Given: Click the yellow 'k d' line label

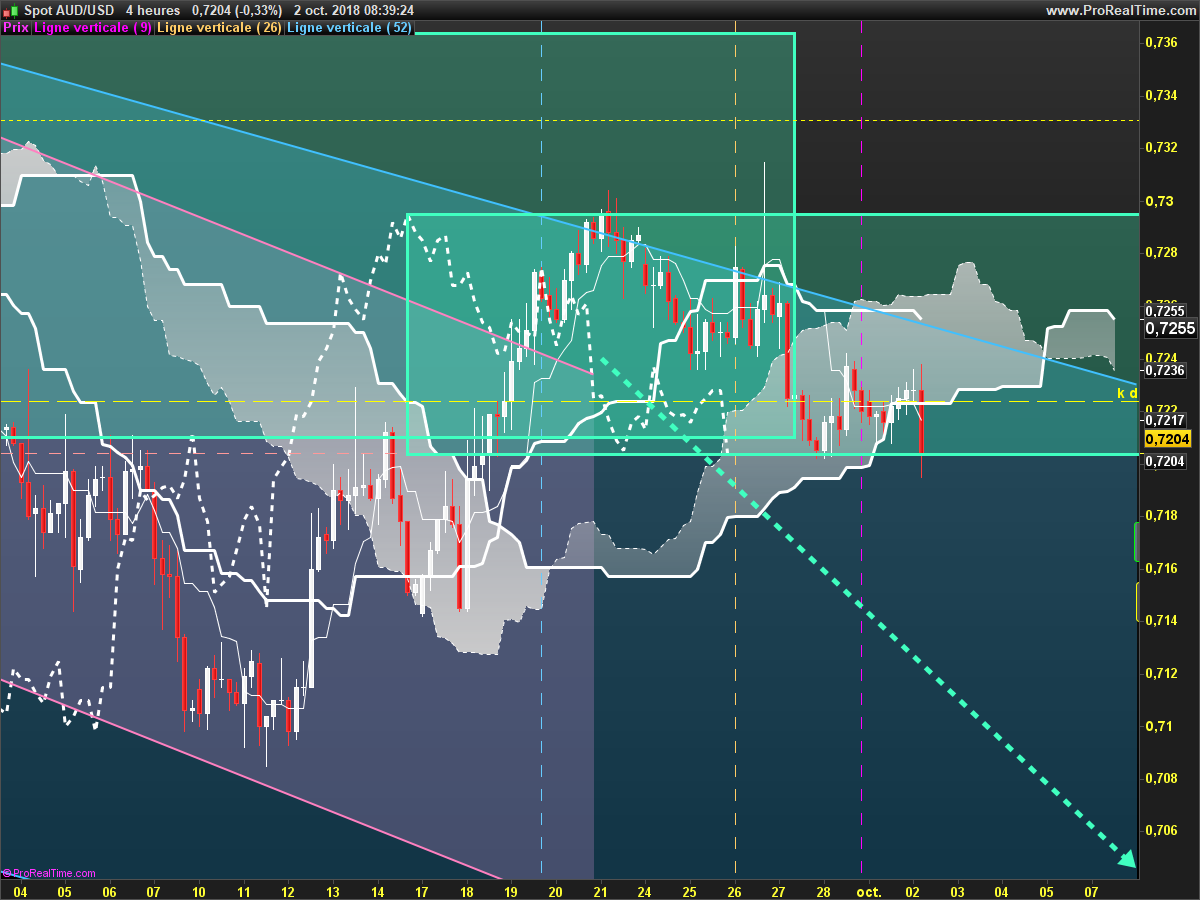Looking at the screenshot, I should [x=1127, y=394].
